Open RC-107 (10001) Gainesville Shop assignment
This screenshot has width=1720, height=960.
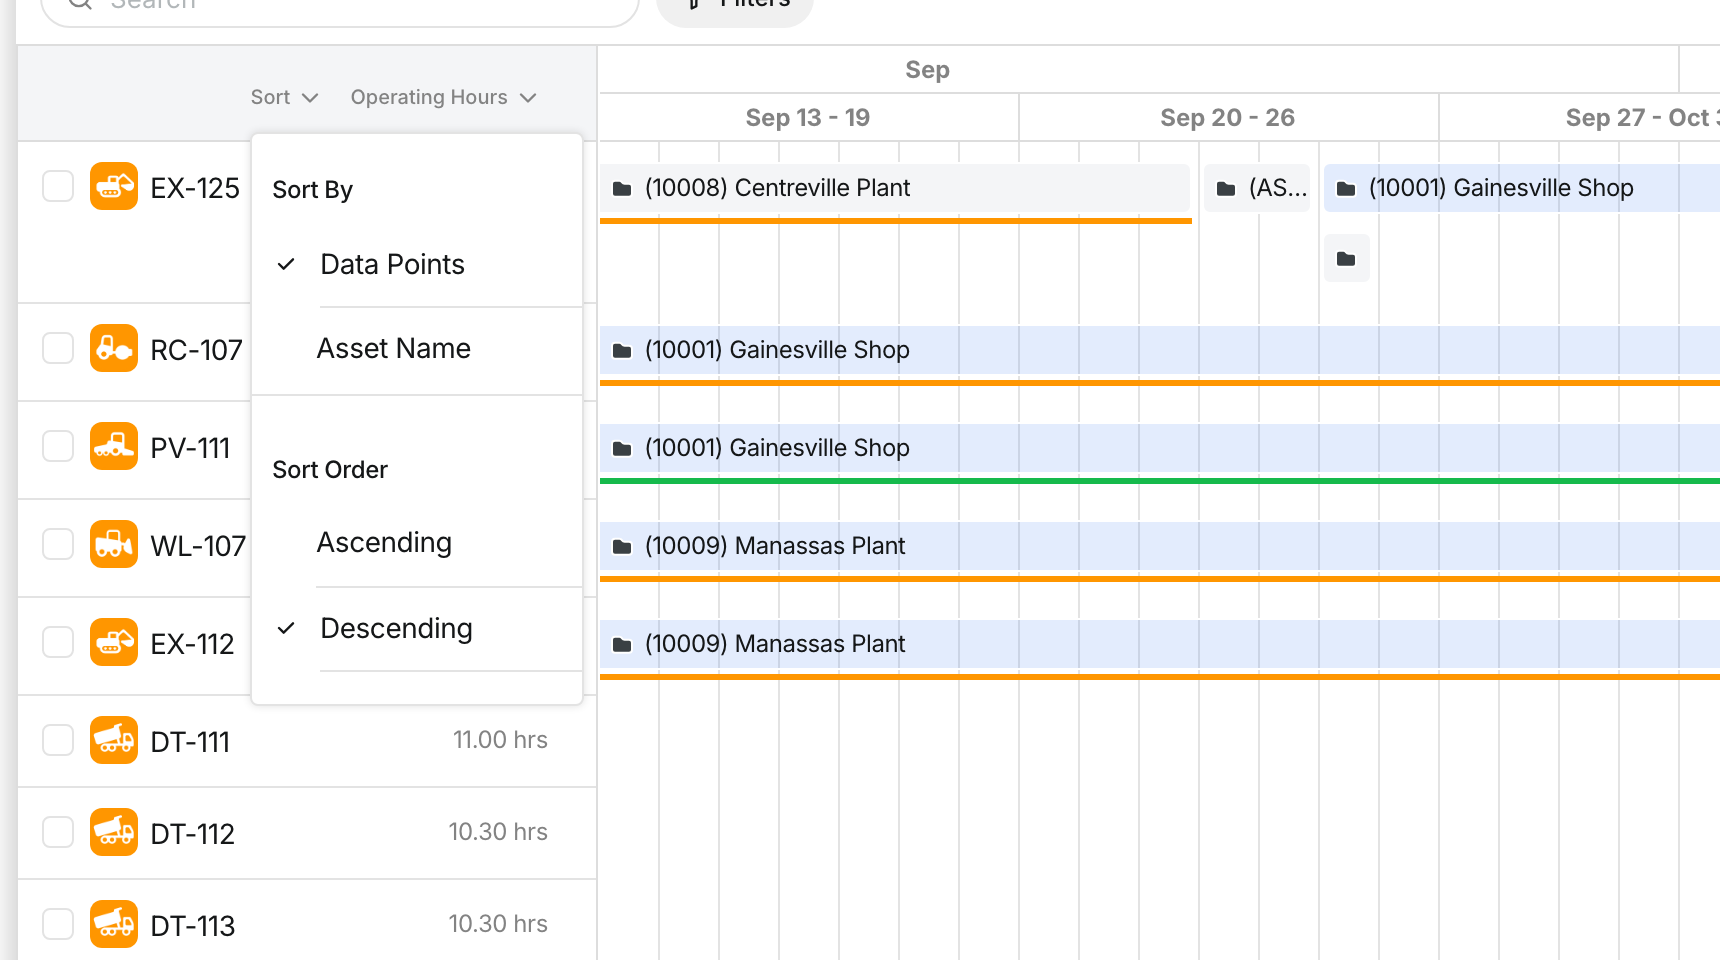tap(1160, 350)
